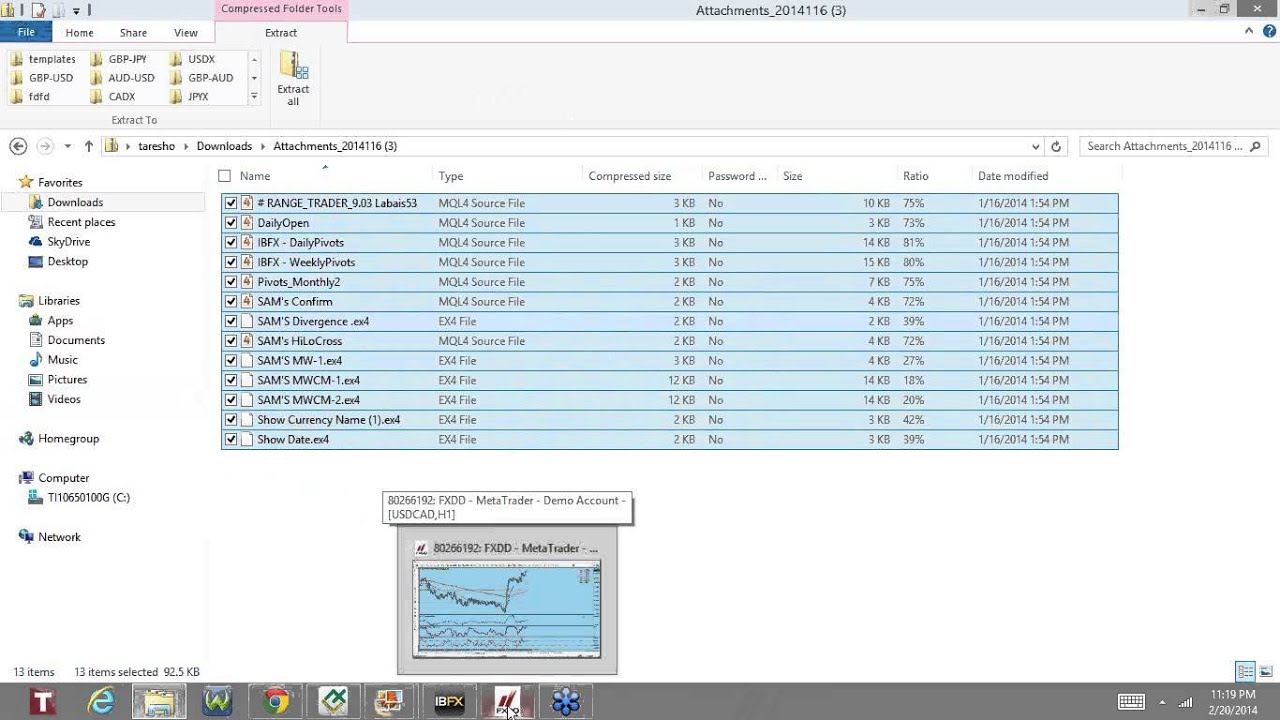Open the File menu
The image size is (1280, 720).
(26, 32)
